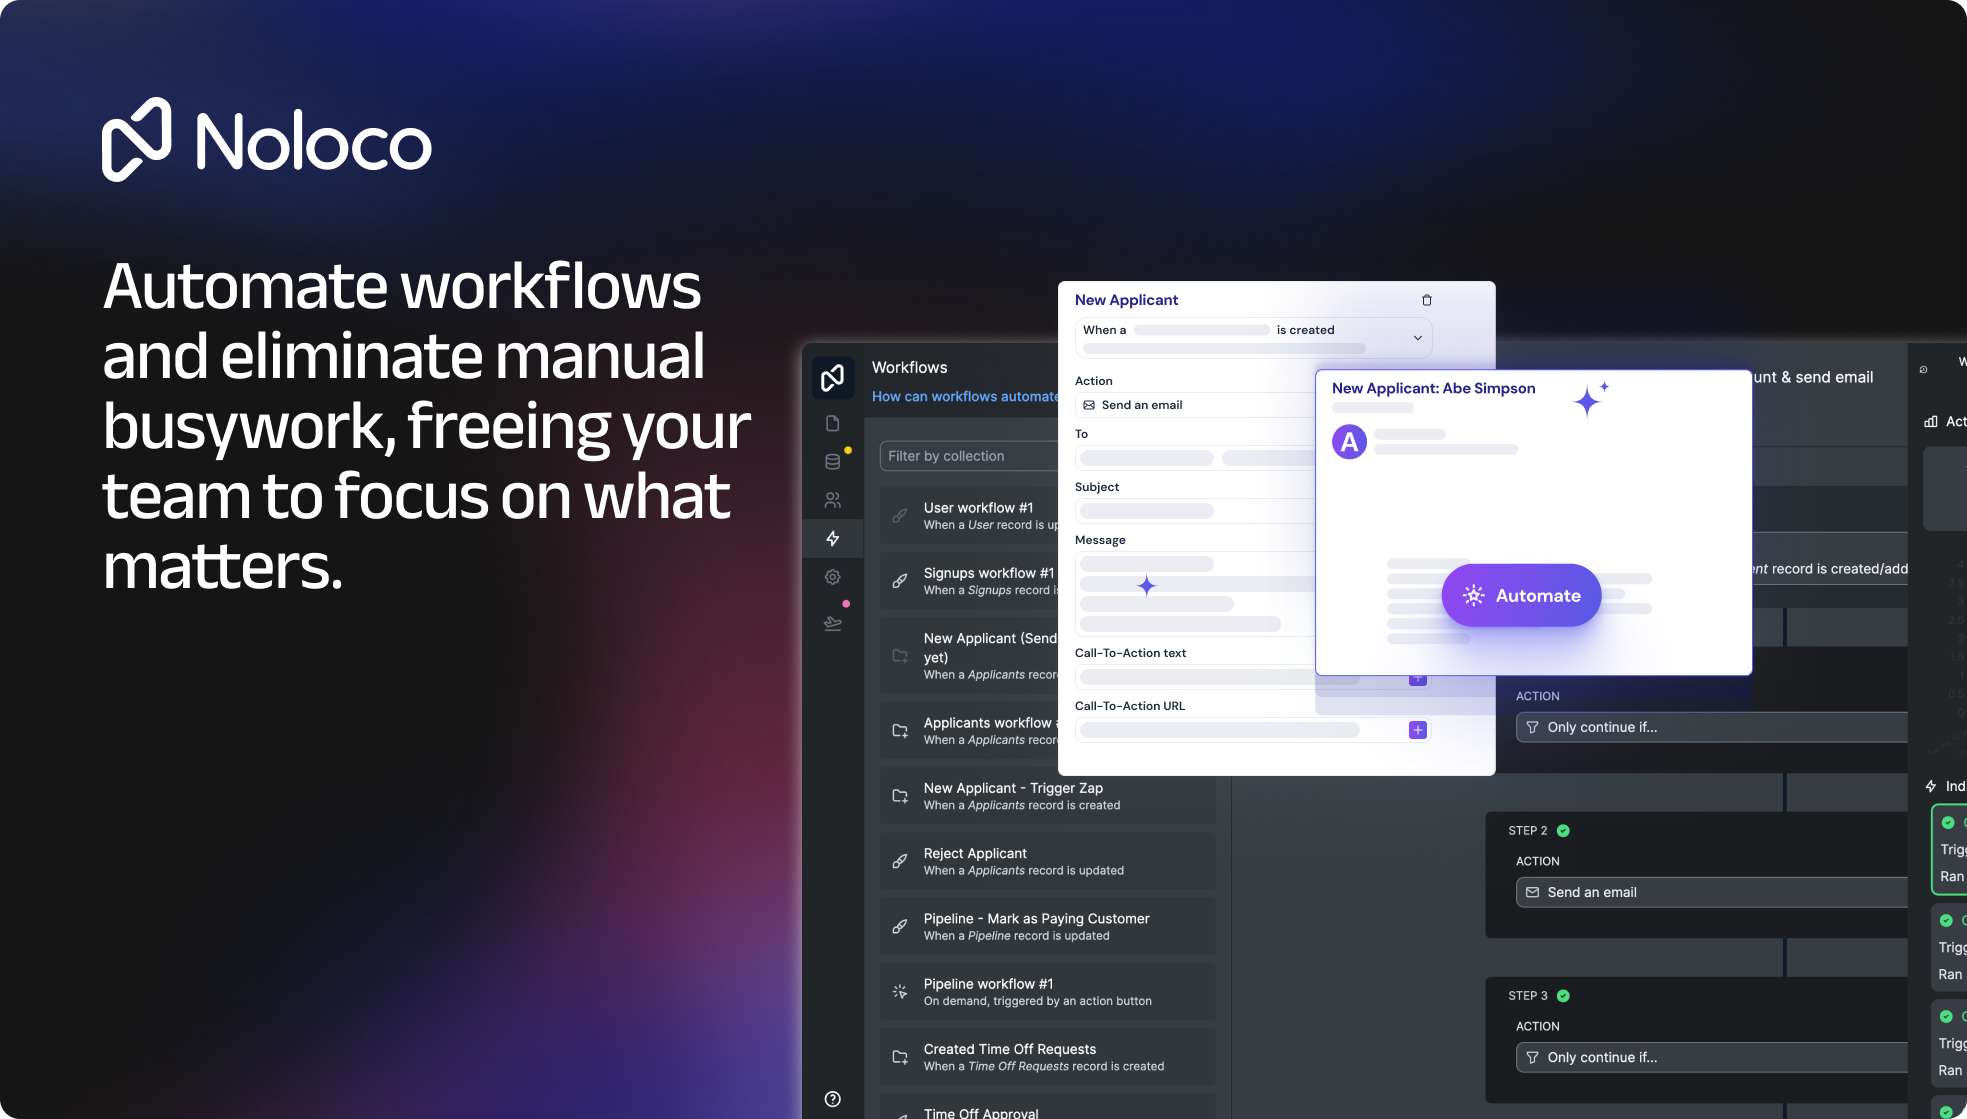Select the Workflows lightning bolt icon
Image resolution: width=1967 pixels, height=1119 pixels.
coord(832,538)
